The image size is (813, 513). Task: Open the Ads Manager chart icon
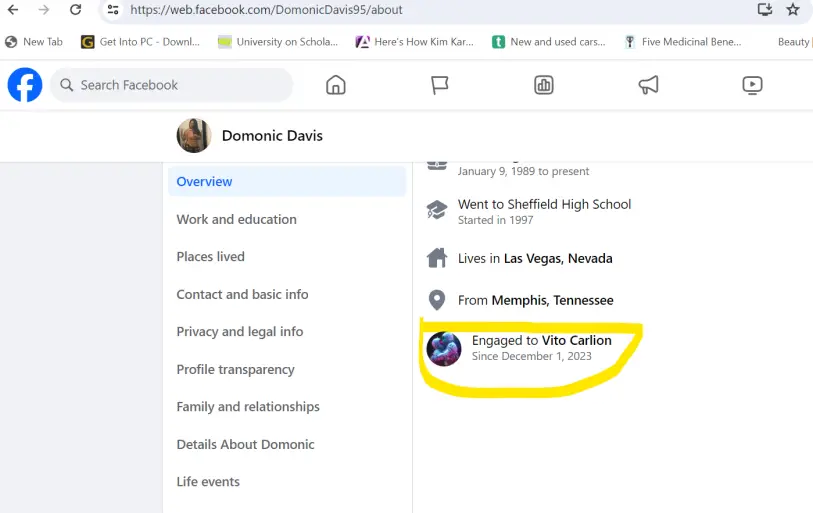point(544,85)
